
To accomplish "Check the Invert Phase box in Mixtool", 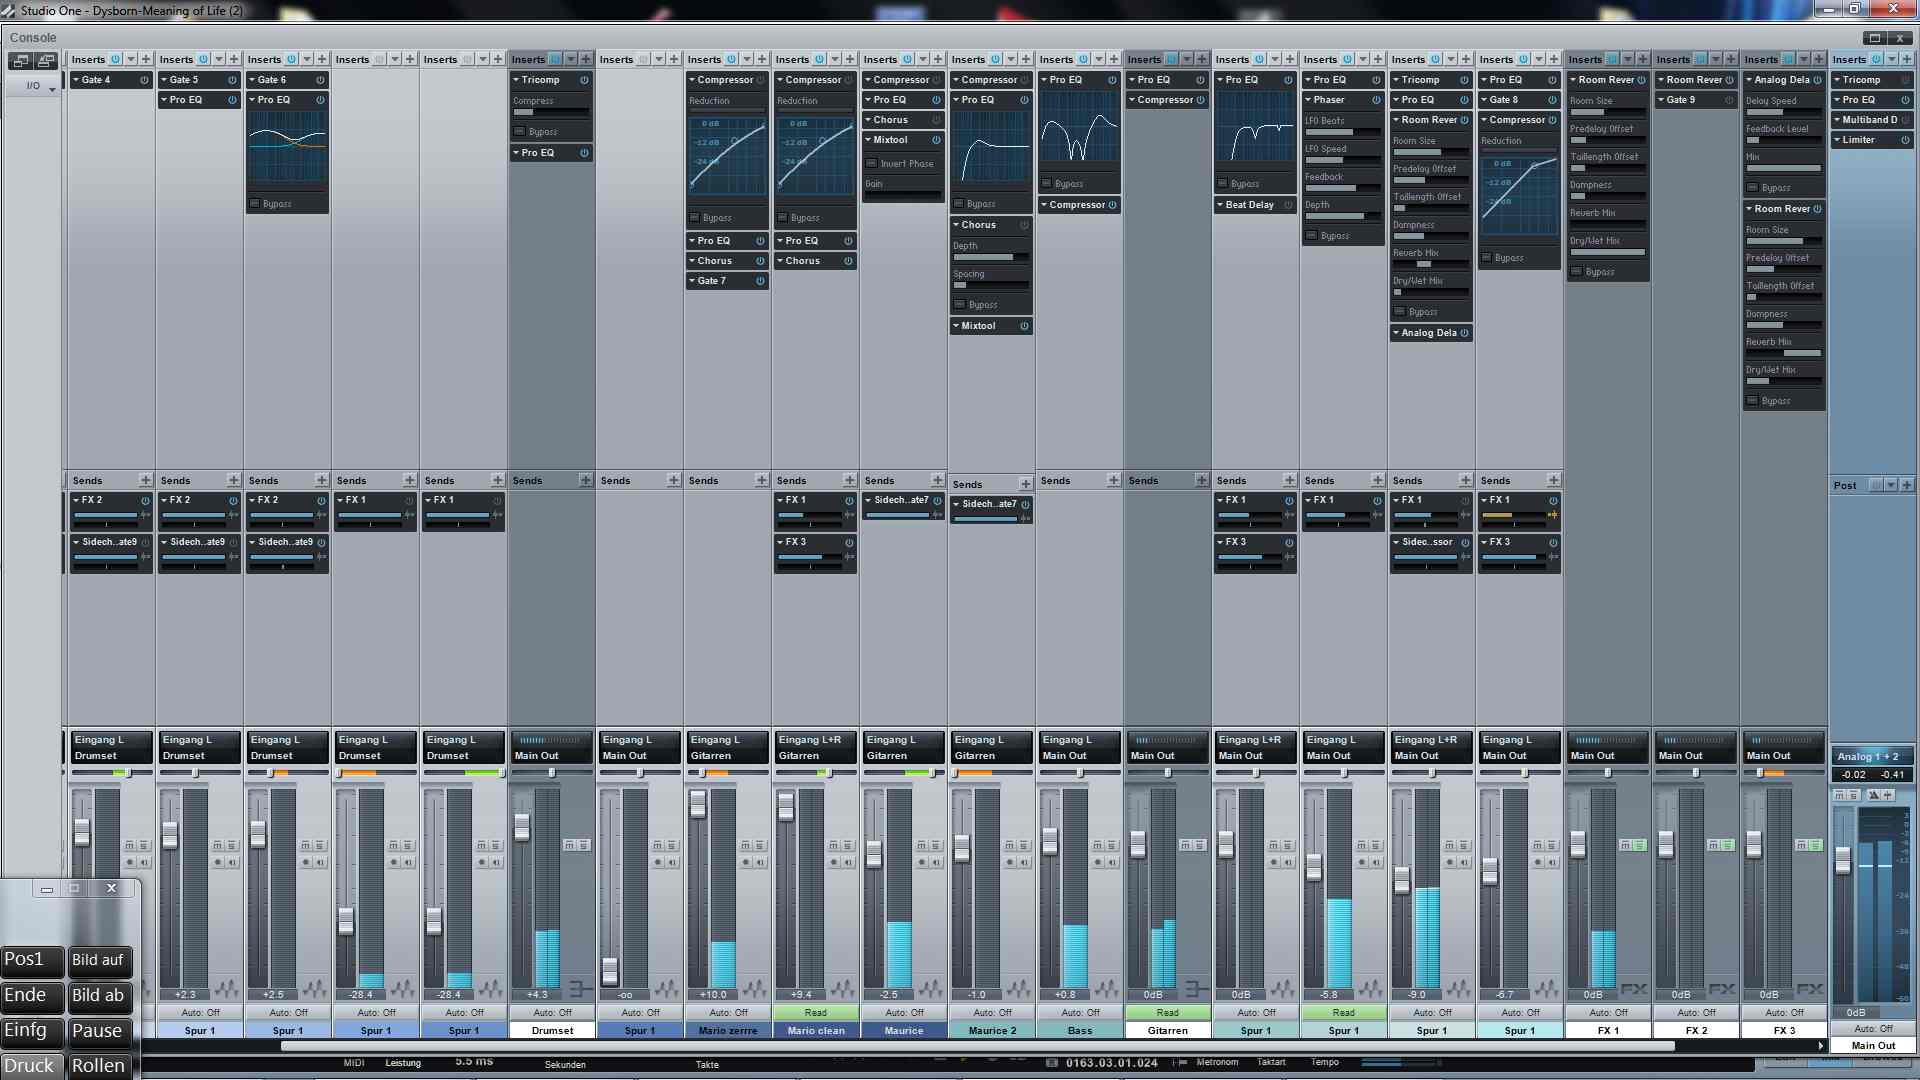I will click(871, 164).
